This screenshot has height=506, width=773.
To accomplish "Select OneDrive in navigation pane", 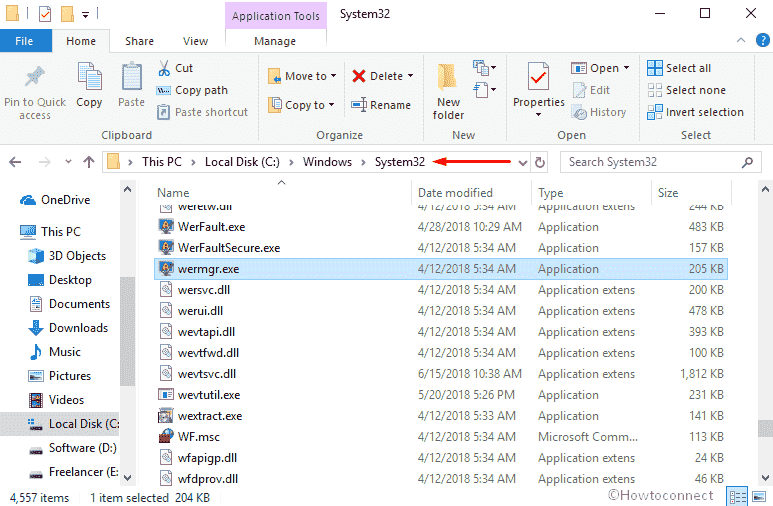I will (x=55, y=200).
